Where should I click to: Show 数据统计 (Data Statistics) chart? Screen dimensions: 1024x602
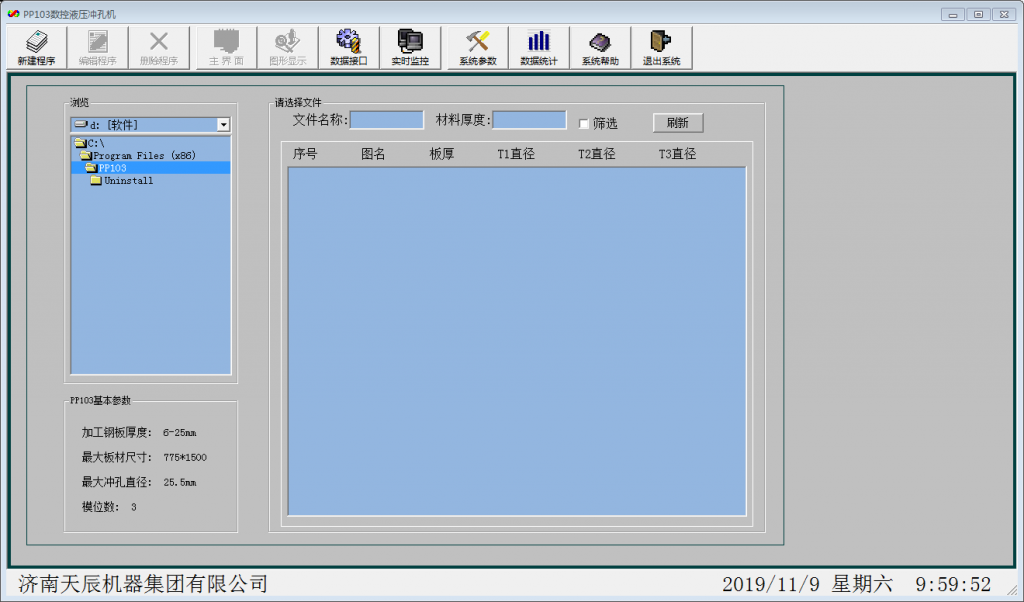[539, 47]
